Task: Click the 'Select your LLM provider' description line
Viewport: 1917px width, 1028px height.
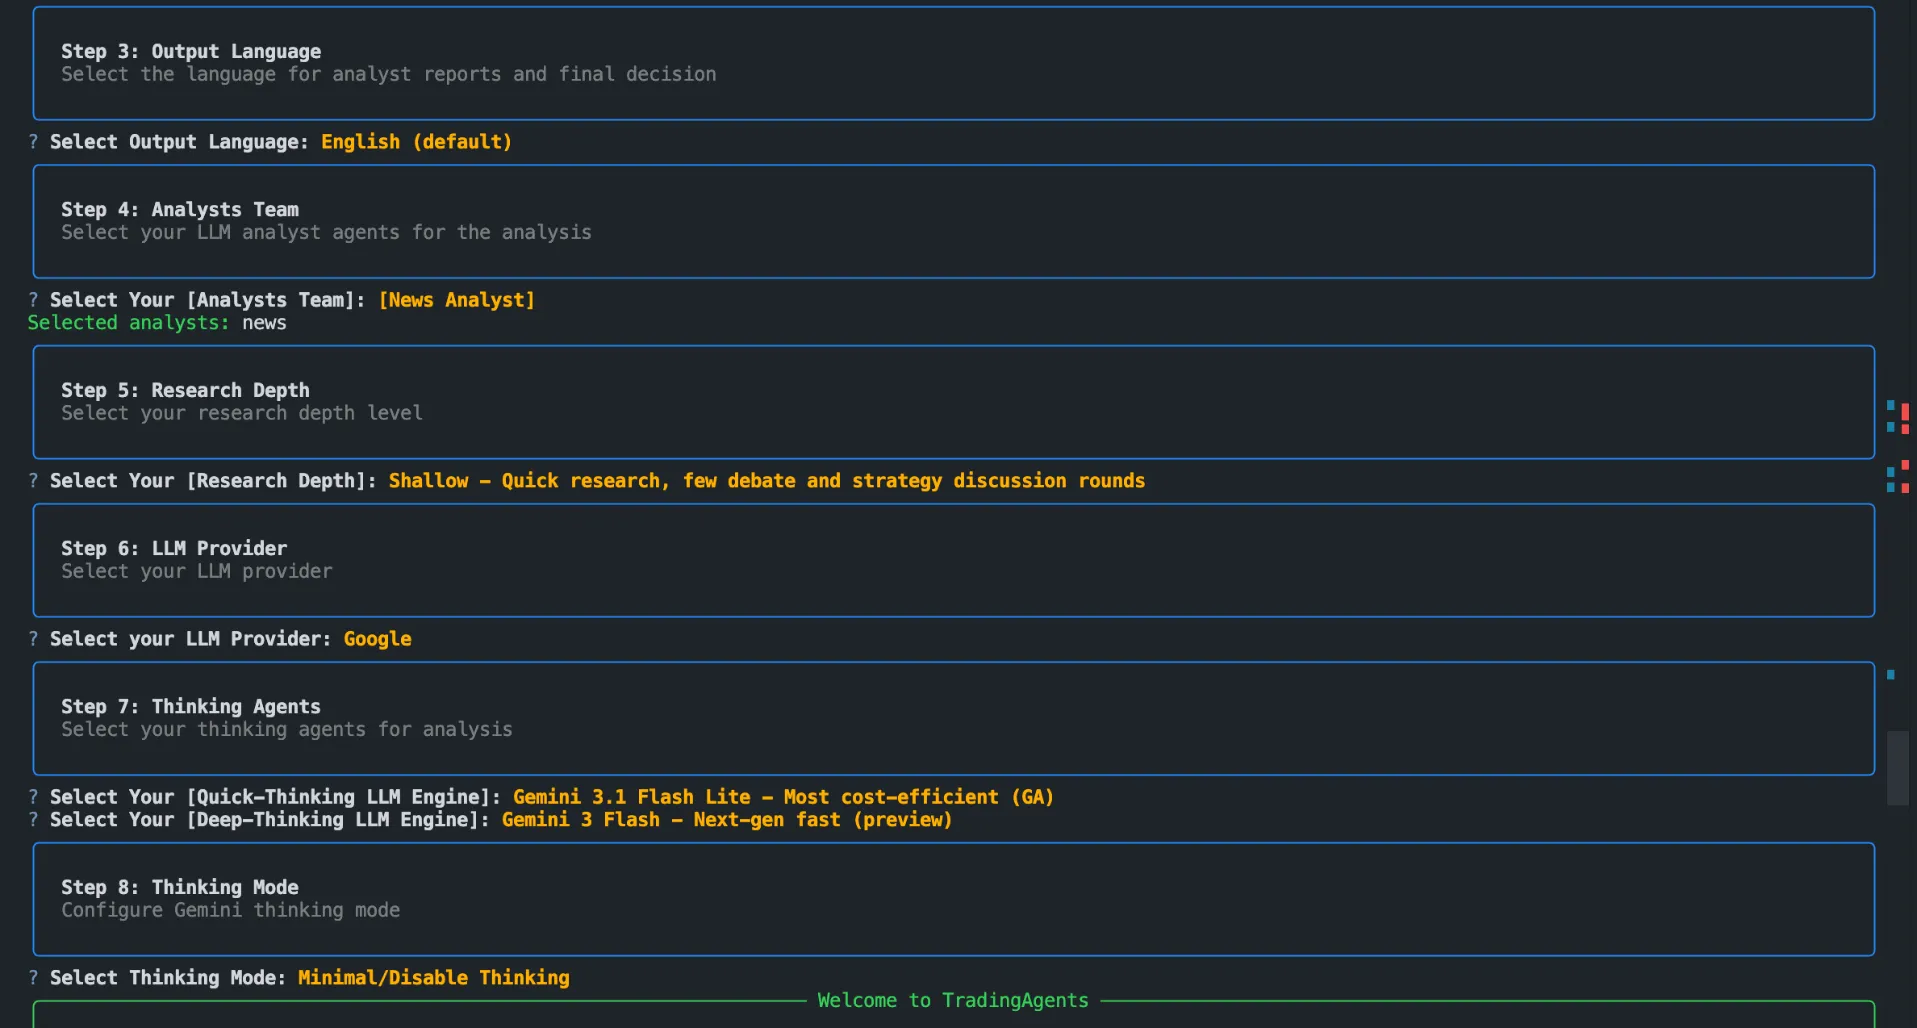Action: point(197,571)
